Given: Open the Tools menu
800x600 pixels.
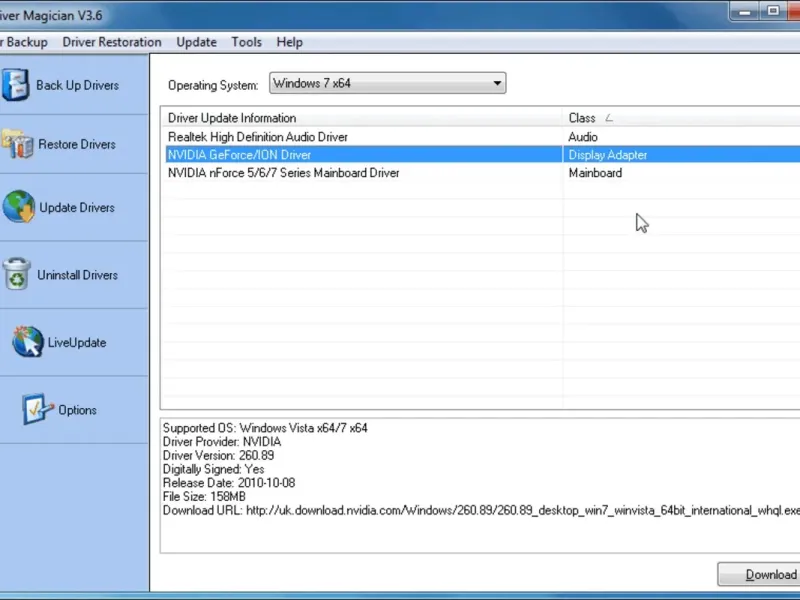Looking at the screenshot, I should 246,42.
